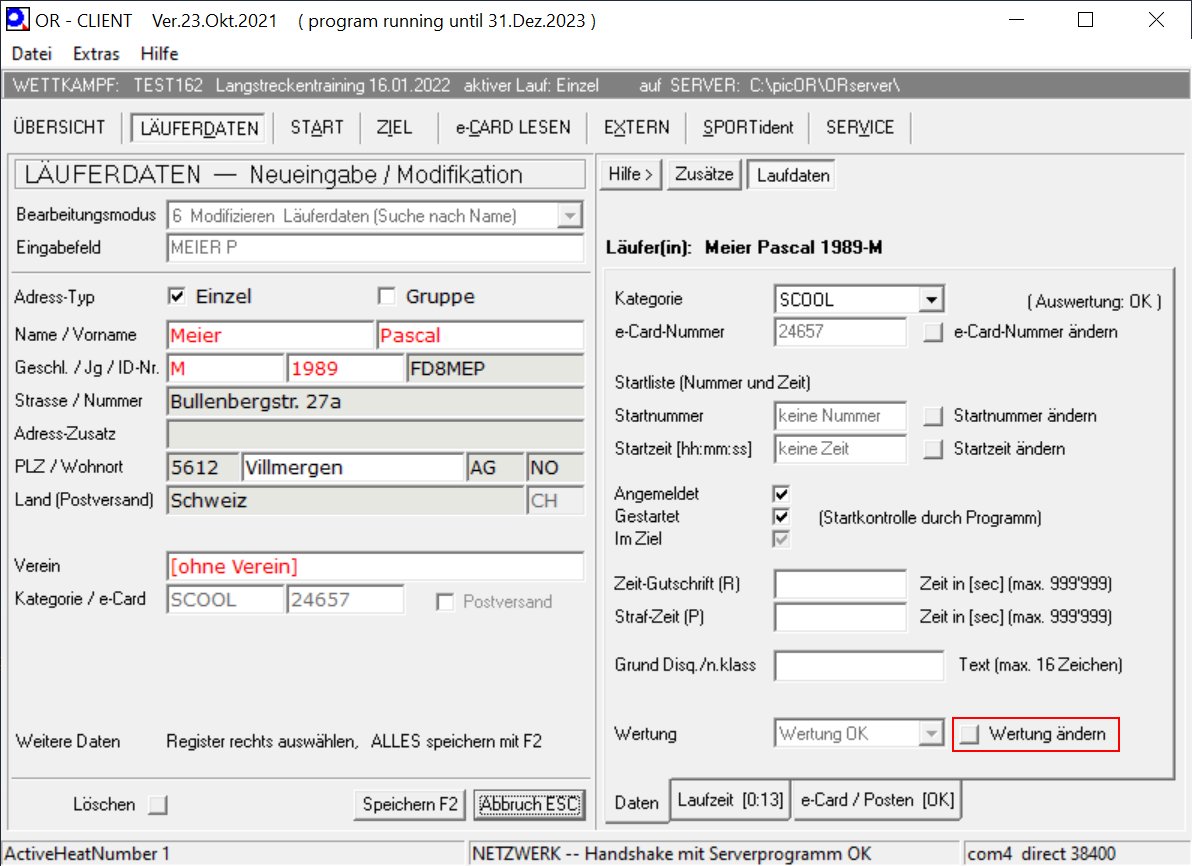Toggle the e-Card-Nummer ändern button
Viewport: 1192px width, 866px height.
[x=933, y=333]
